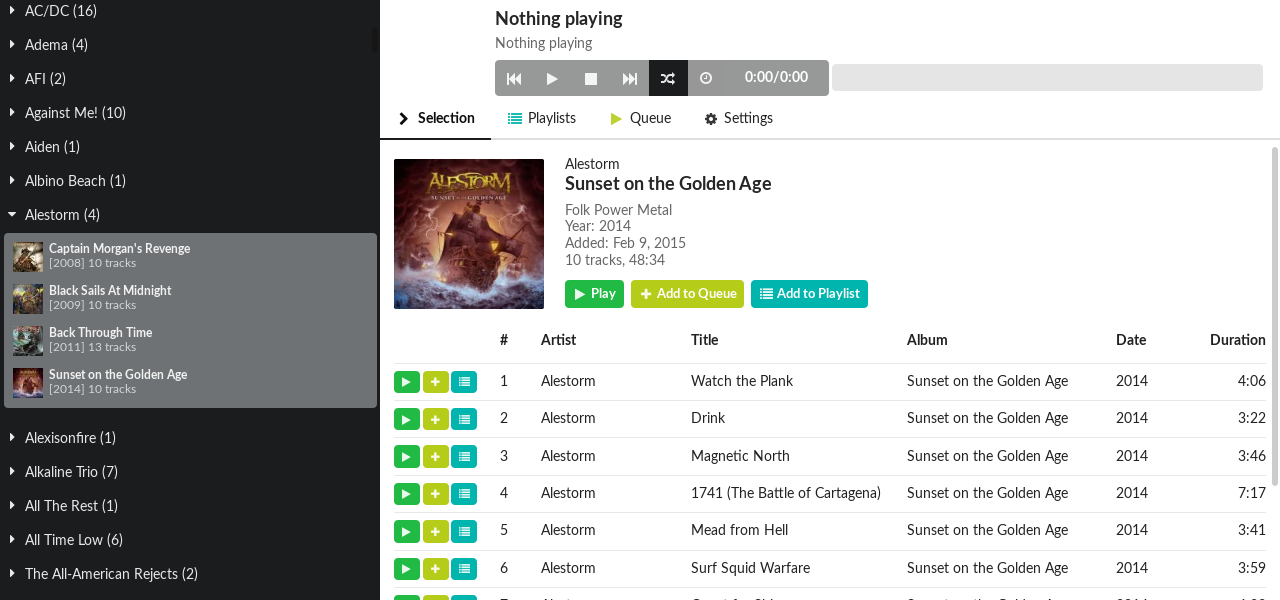Expand Alkaline Trio artist
The image size is (1280, 600).
point(12,472)
